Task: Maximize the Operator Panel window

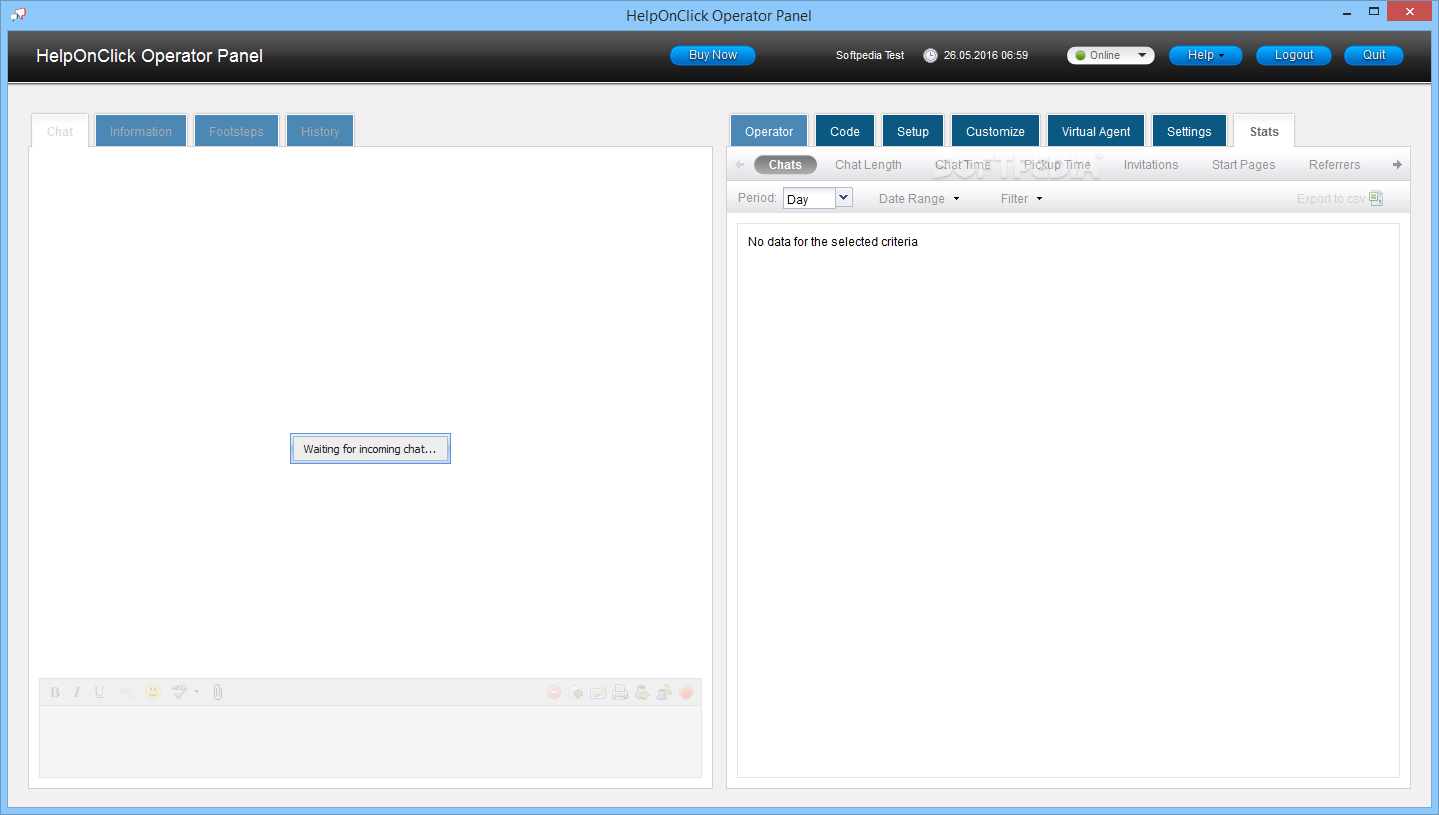Action: click(1374, 11)
